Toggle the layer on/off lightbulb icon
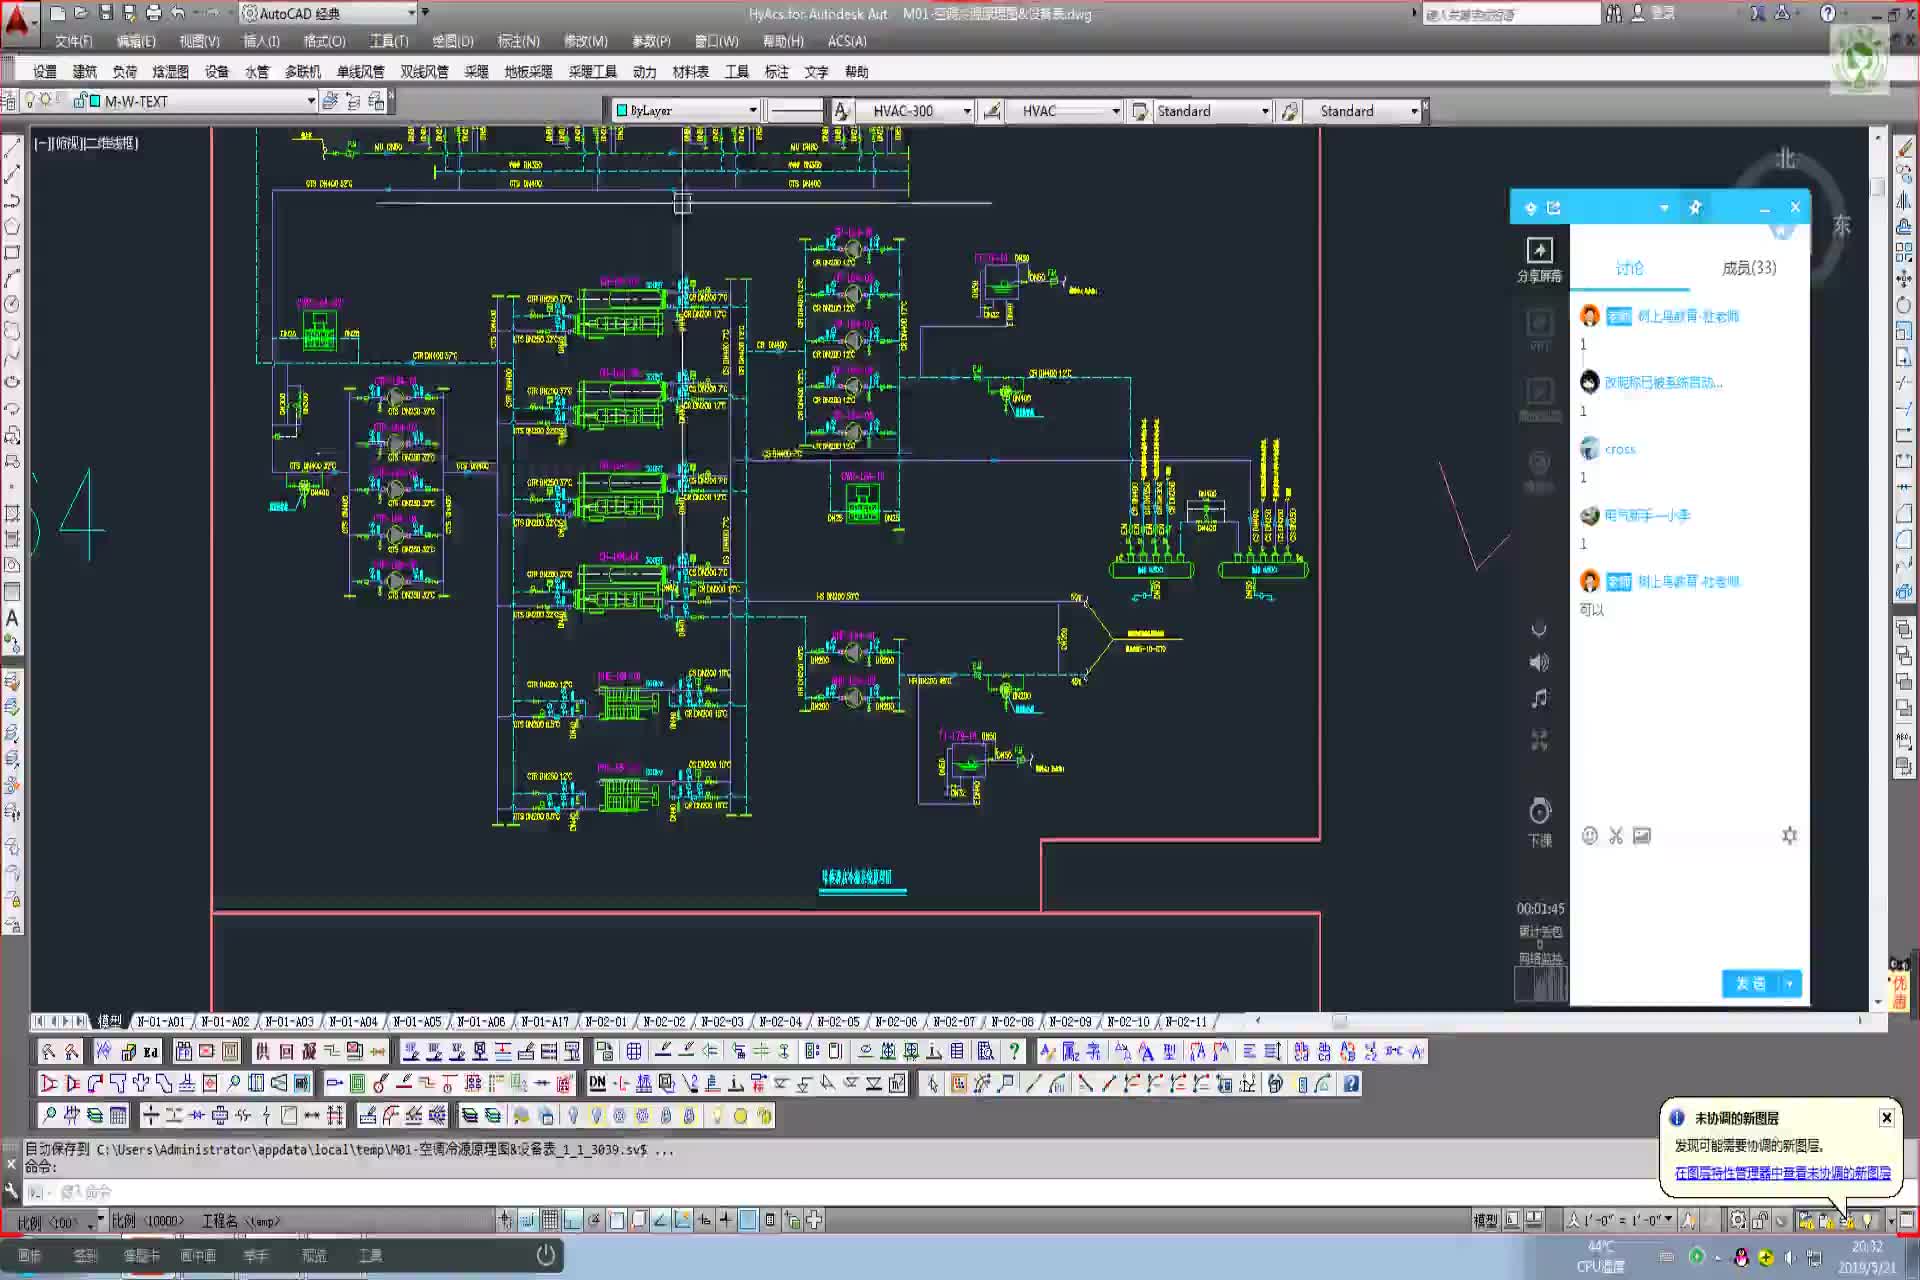This screenshot has width=1920, height=1280. point(31,101)
